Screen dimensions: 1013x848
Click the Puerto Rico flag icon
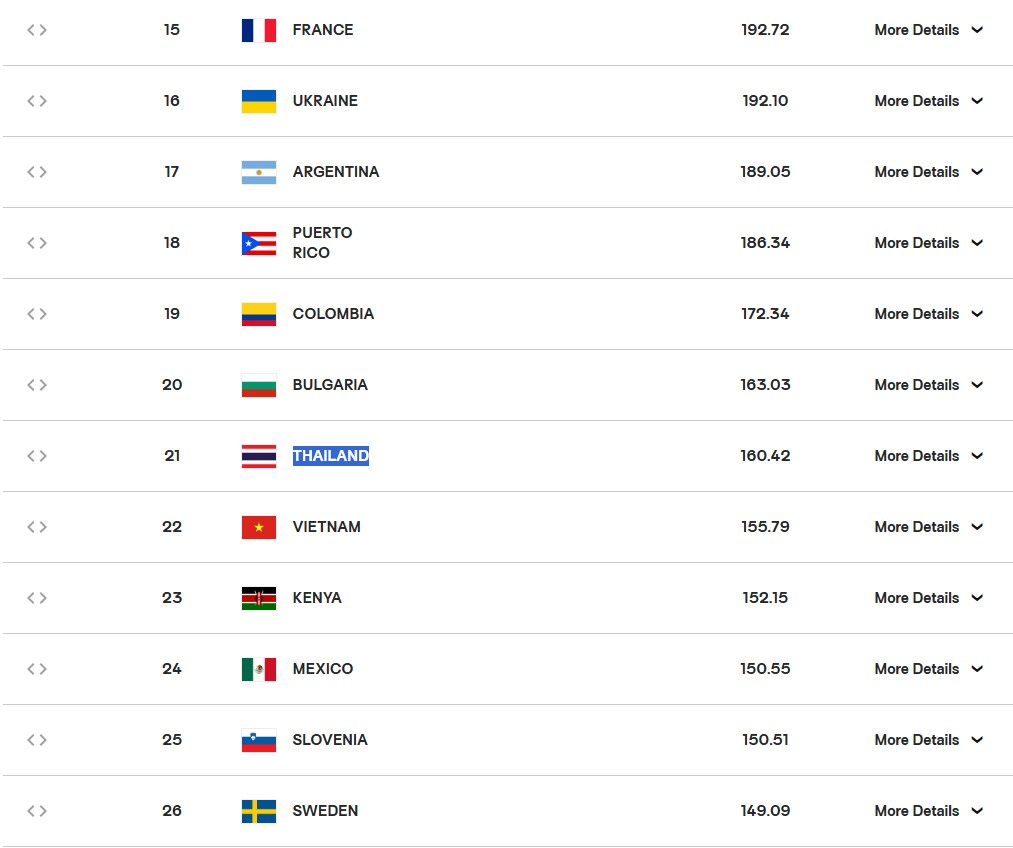coord(258,243)
